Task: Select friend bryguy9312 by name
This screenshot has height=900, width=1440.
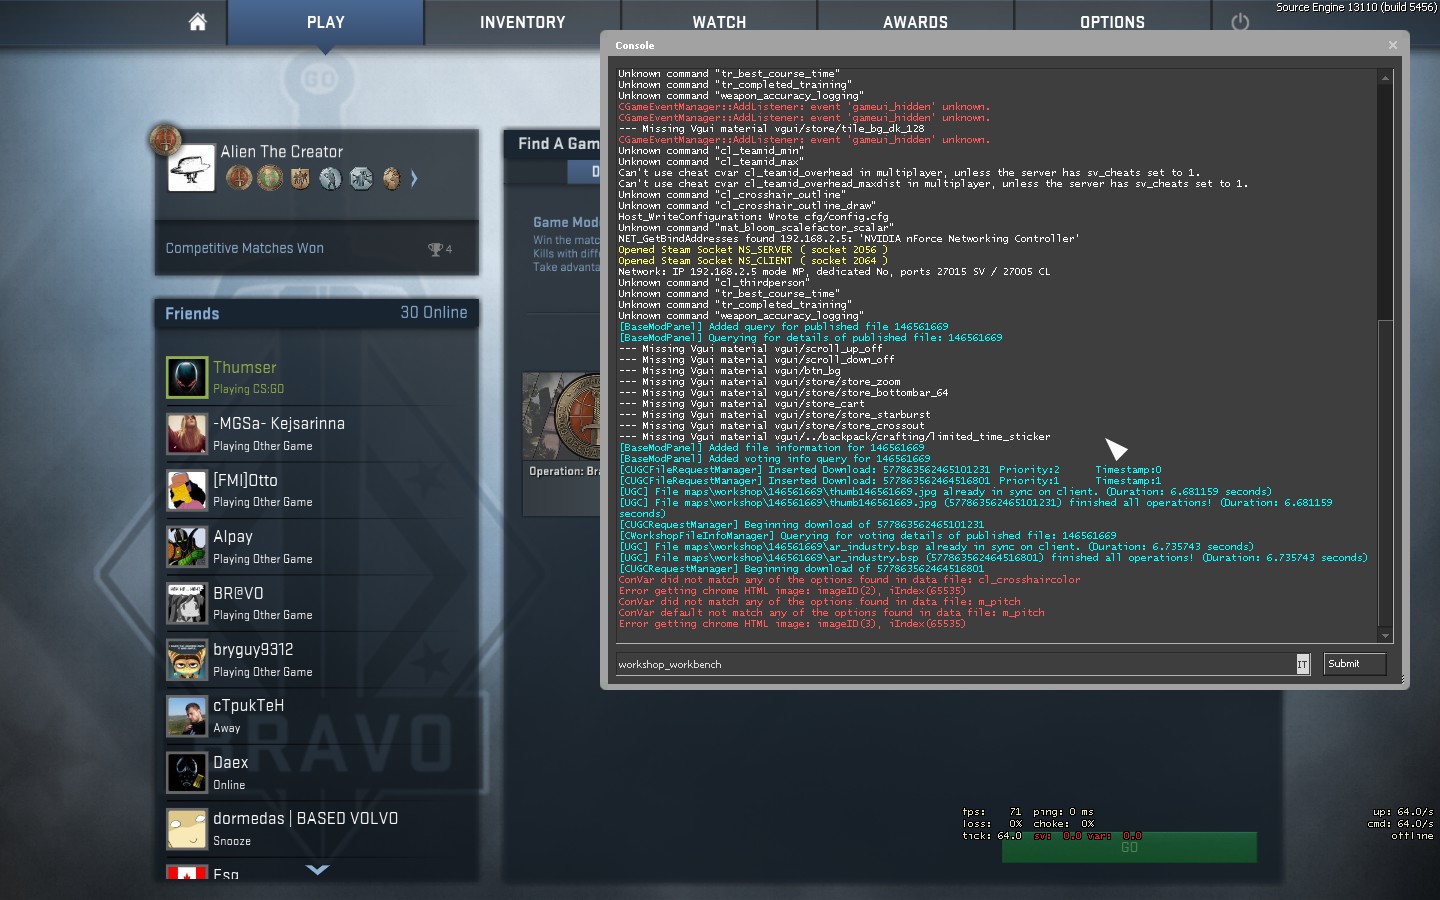Action: pyautogui.click(x=253, y=650)
